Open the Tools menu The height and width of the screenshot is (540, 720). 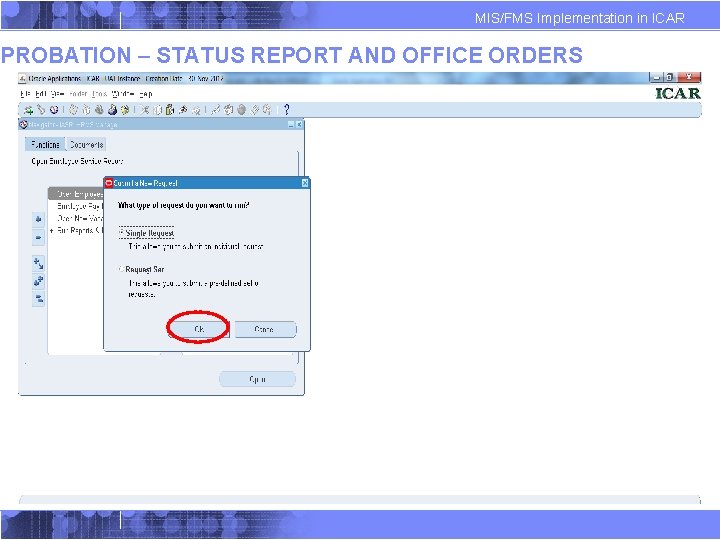(99, 94)
